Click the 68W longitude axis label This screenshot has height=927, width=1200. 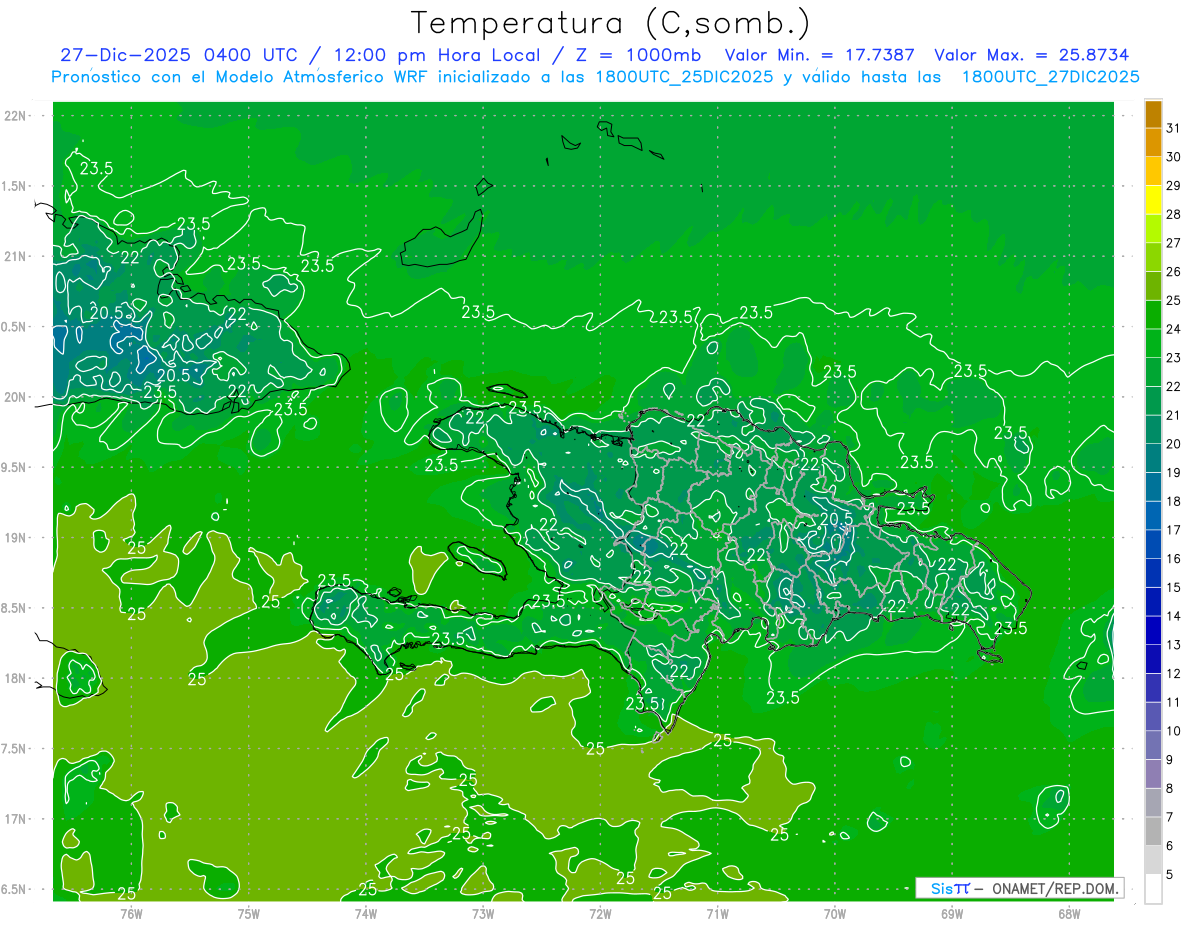tap(1069, 914)
